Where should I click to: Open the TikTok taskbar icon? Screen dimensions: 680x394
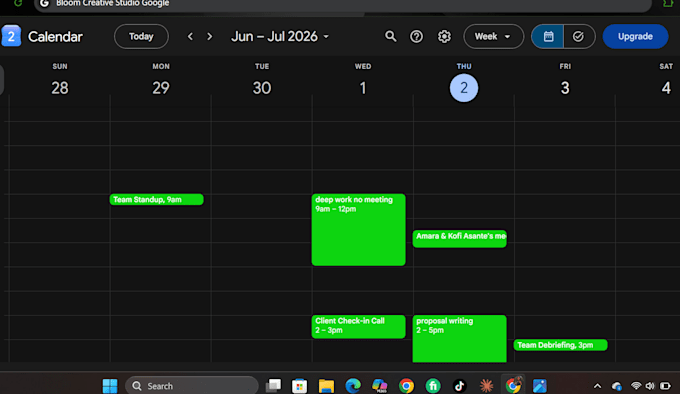(459, 385)
